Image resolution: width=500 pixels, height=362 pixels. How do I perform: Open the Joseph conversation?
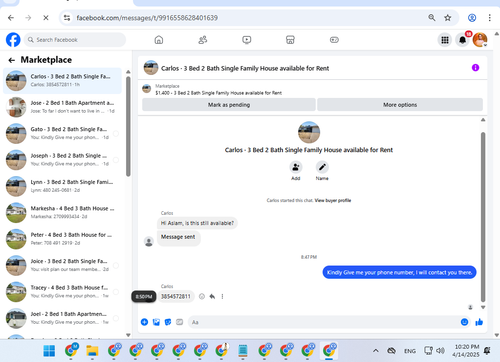coord(62,160)
